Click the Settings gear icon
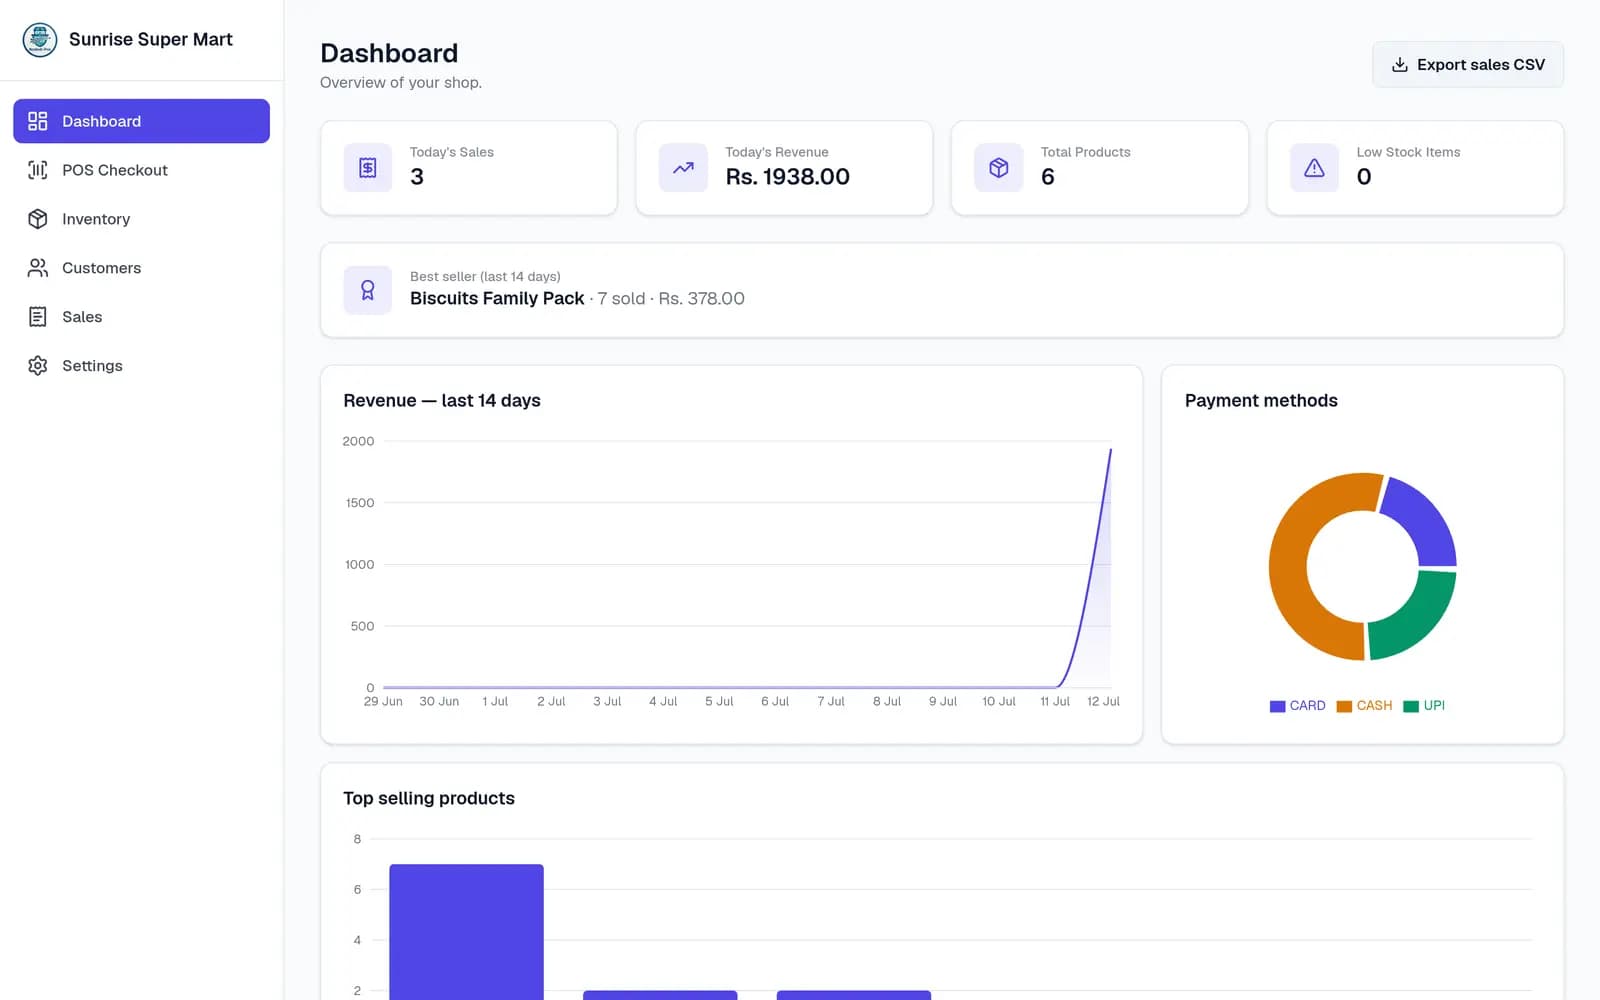The width and height of the screenshot is (1600, 1000). 38,366
